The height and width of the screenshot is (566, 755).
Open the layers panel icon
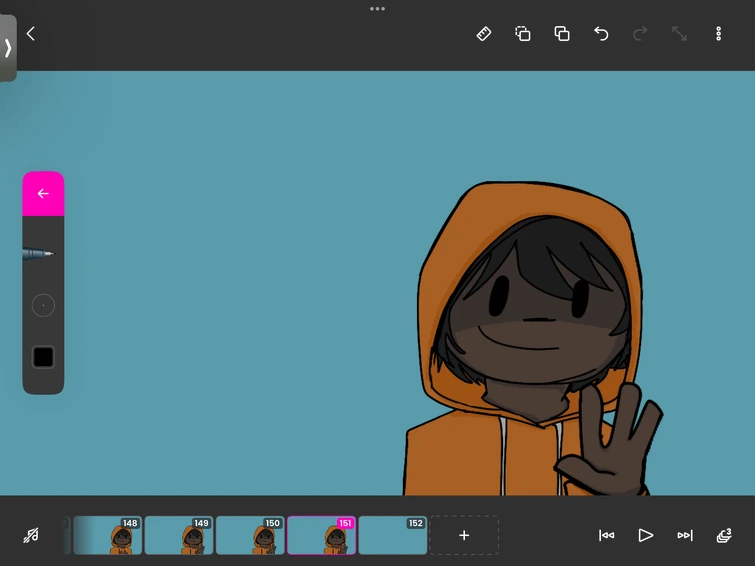pyautogui.click(x=724, y=536)
